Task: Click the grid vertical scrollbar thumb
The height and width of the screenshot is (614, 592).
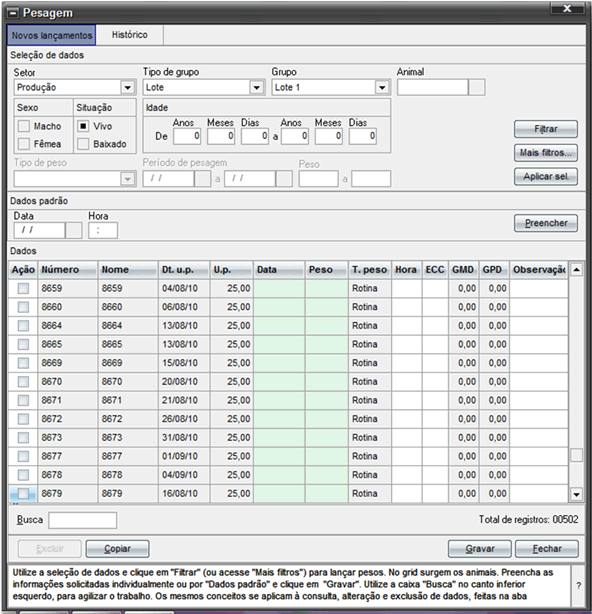Action: tap(576, 455)
